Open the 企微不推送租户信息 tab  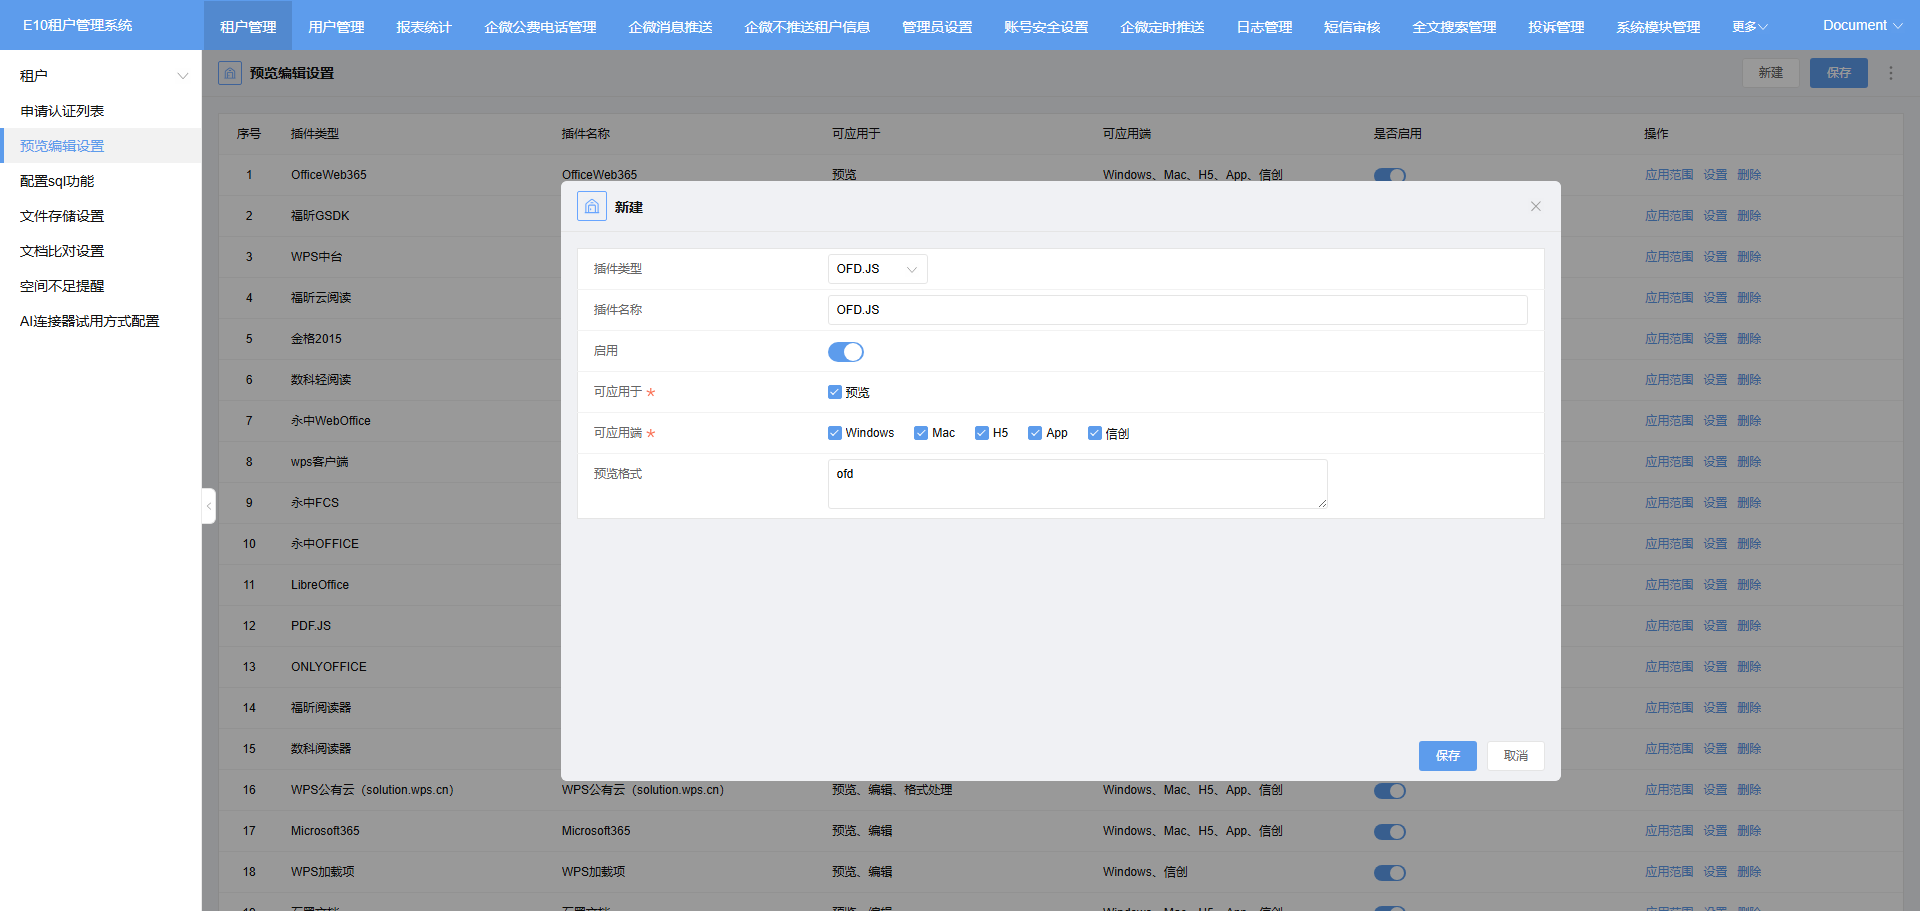807,27
